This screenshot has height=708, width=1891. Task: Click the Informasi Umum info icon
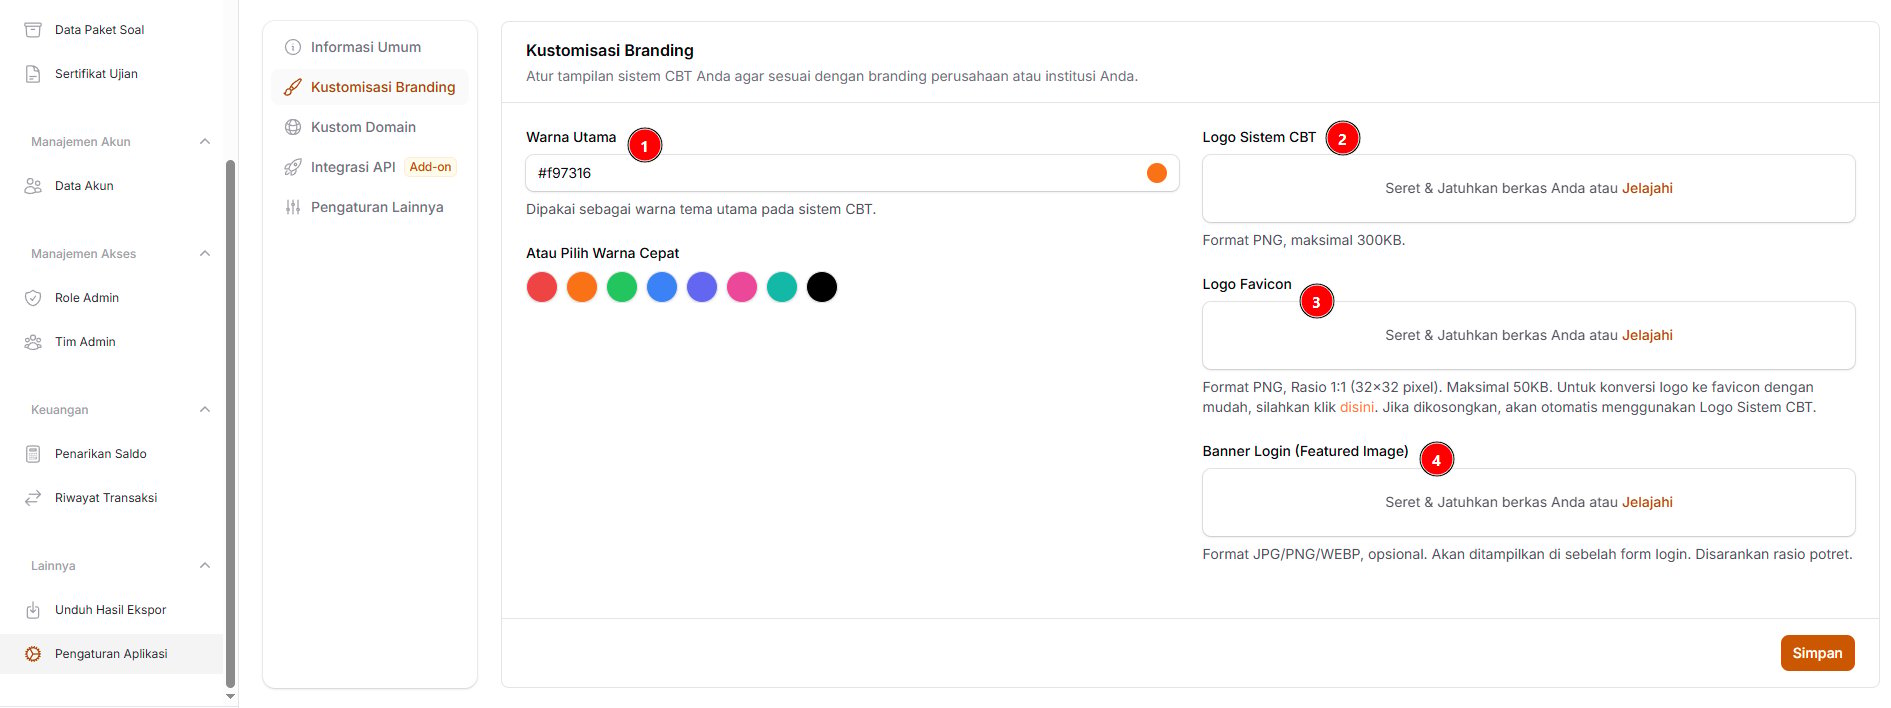pos(293,47)
